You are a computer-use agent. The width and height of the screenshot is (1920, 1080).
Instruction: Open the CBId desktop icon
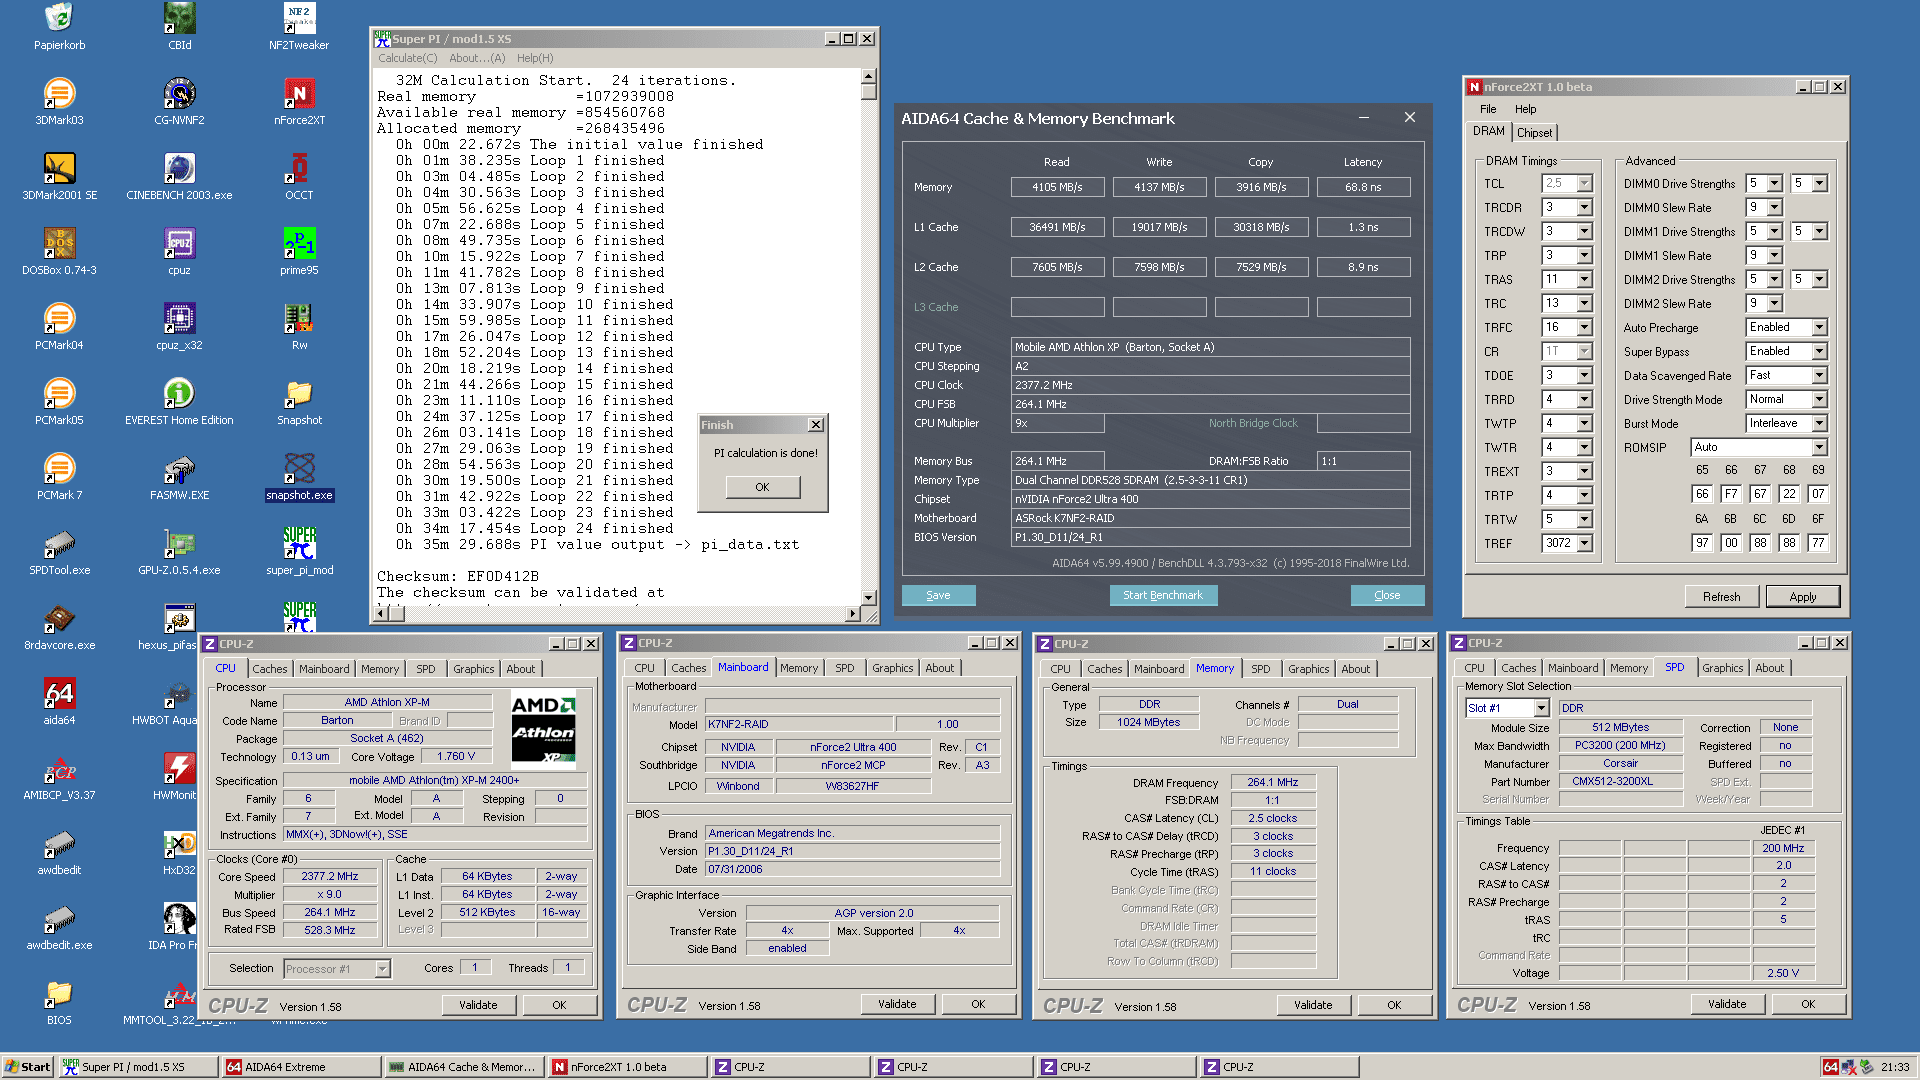tap(180, 27)
